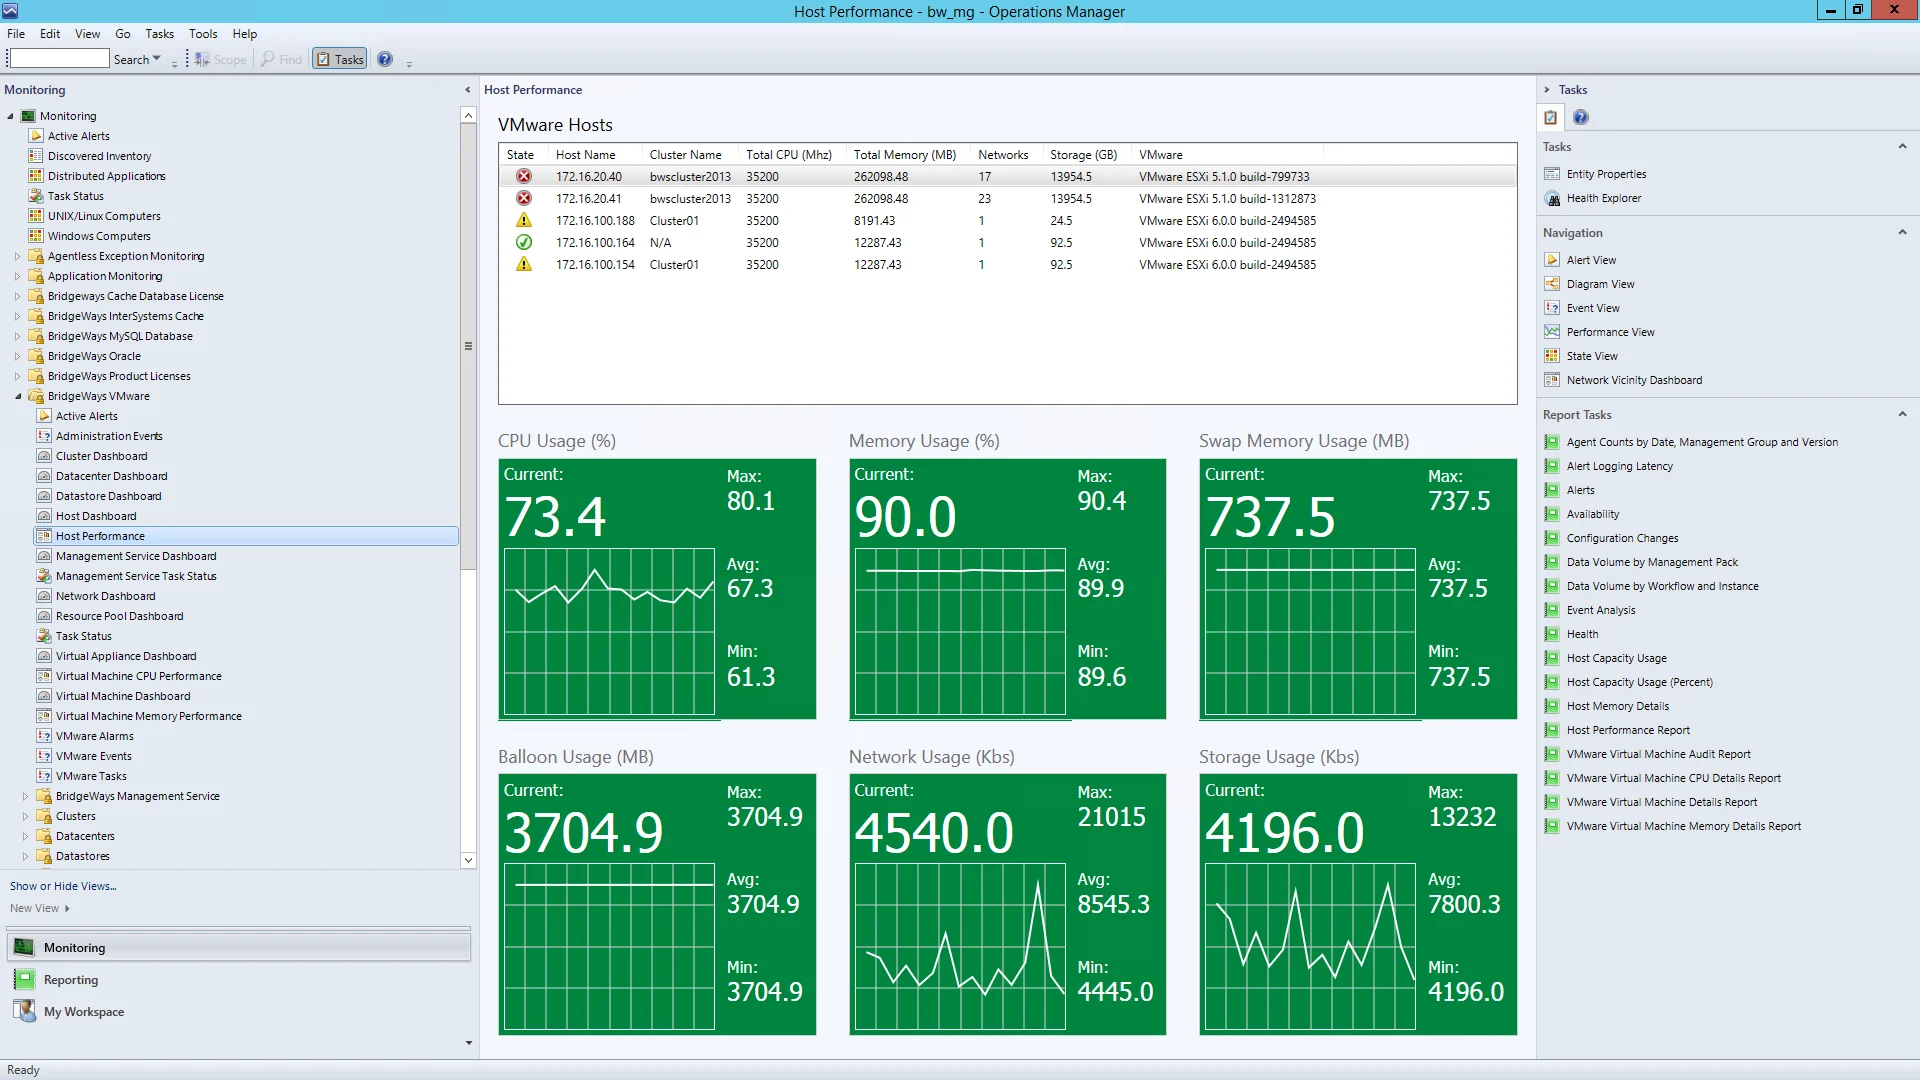
Task: Select host row 172.16.20.41
Action: pyautogui.click(x=1007, y=198)
